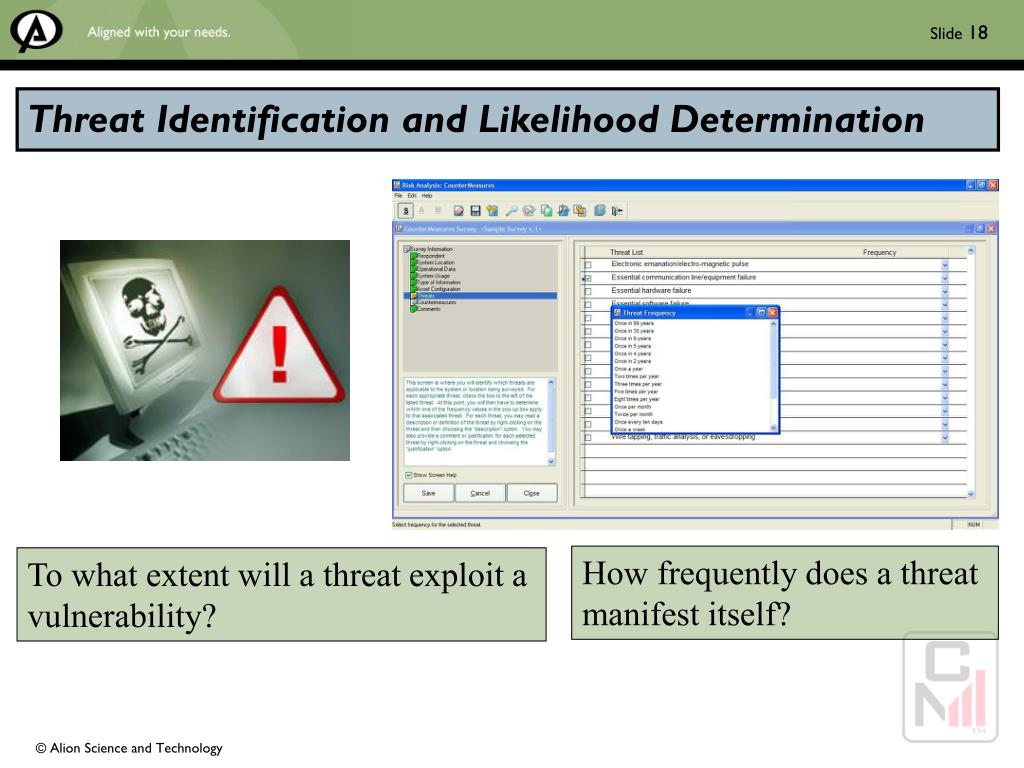The height and width of the screenshot is (768, 1024).
Task: Click the Close button below help text
Action: click(532, 493)
